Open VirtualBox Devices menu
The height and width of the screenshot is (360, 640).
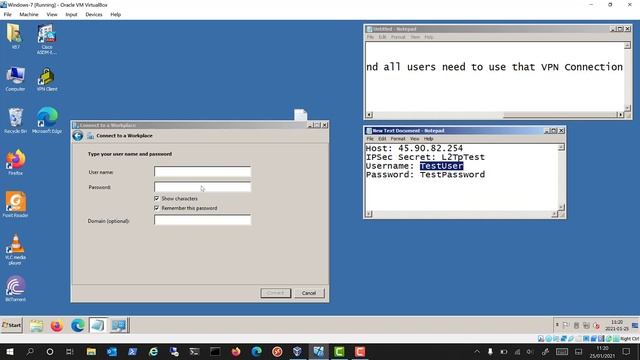(93, 14)
